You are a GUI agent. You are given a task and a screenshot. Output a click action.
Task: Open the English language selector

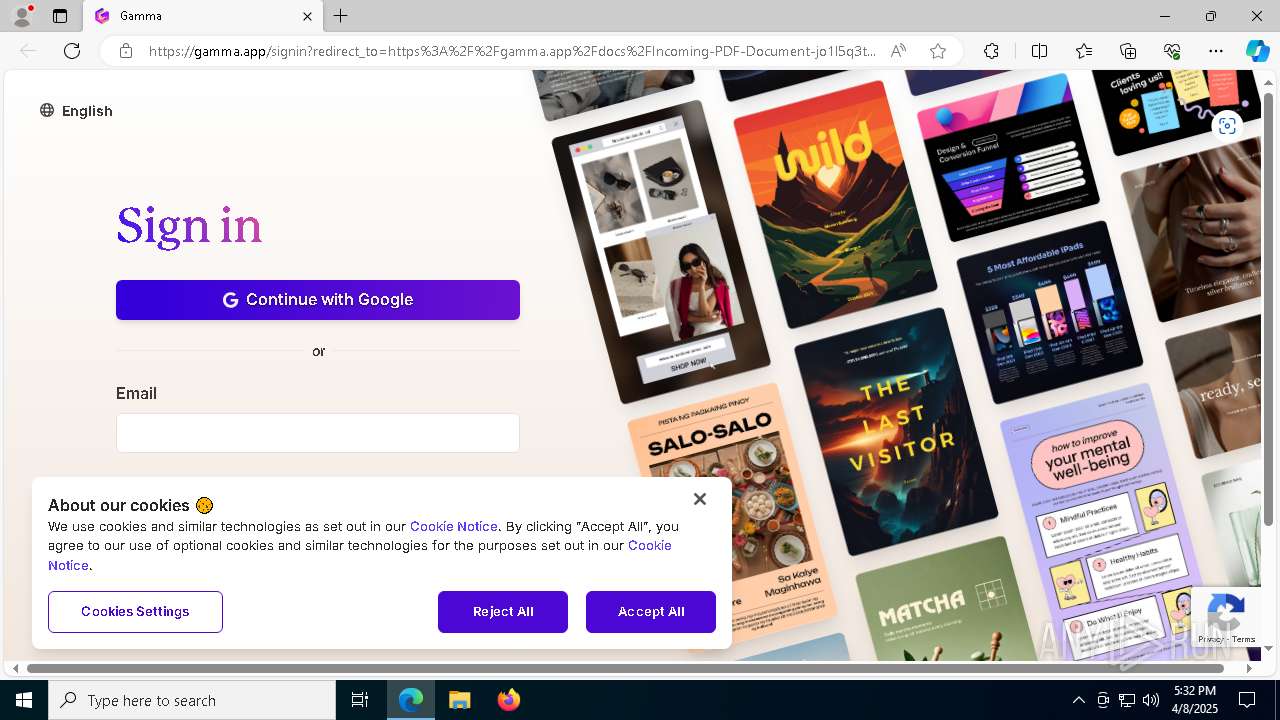coord(76,111)
